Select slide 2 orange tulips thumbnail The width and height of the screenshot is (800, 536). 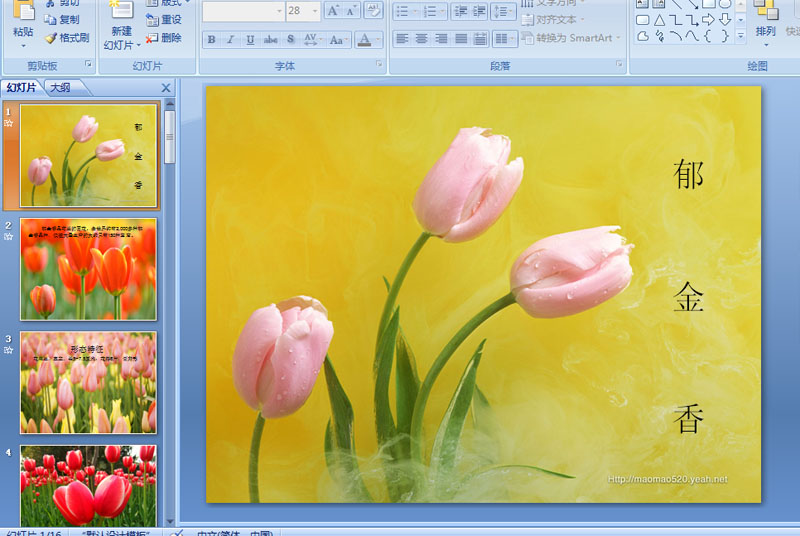click(88, 269)
